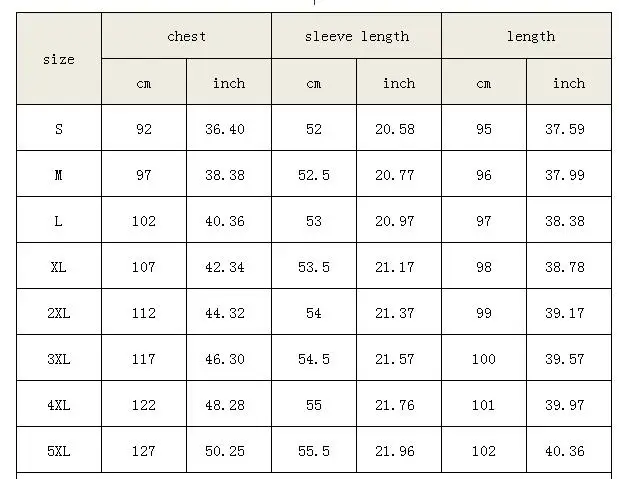Click the S size row label

pos(59,128)
